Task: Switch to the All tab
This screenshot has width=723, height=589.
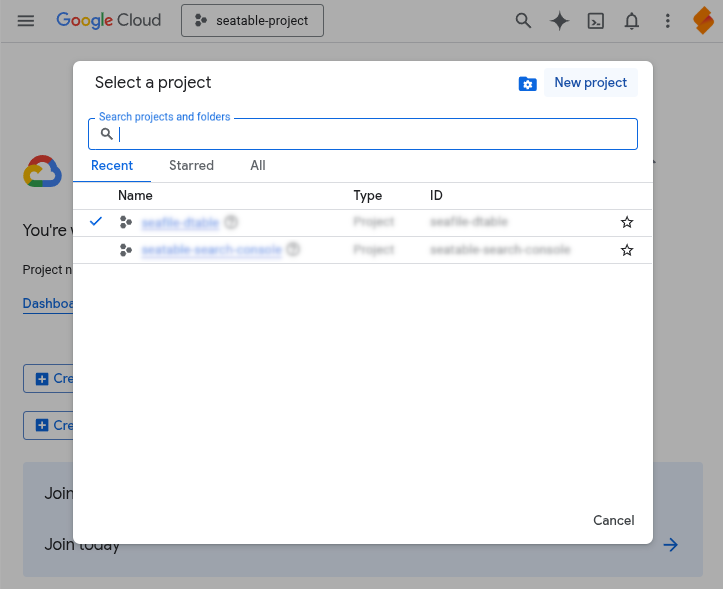Action: click(x=258, y=166)
